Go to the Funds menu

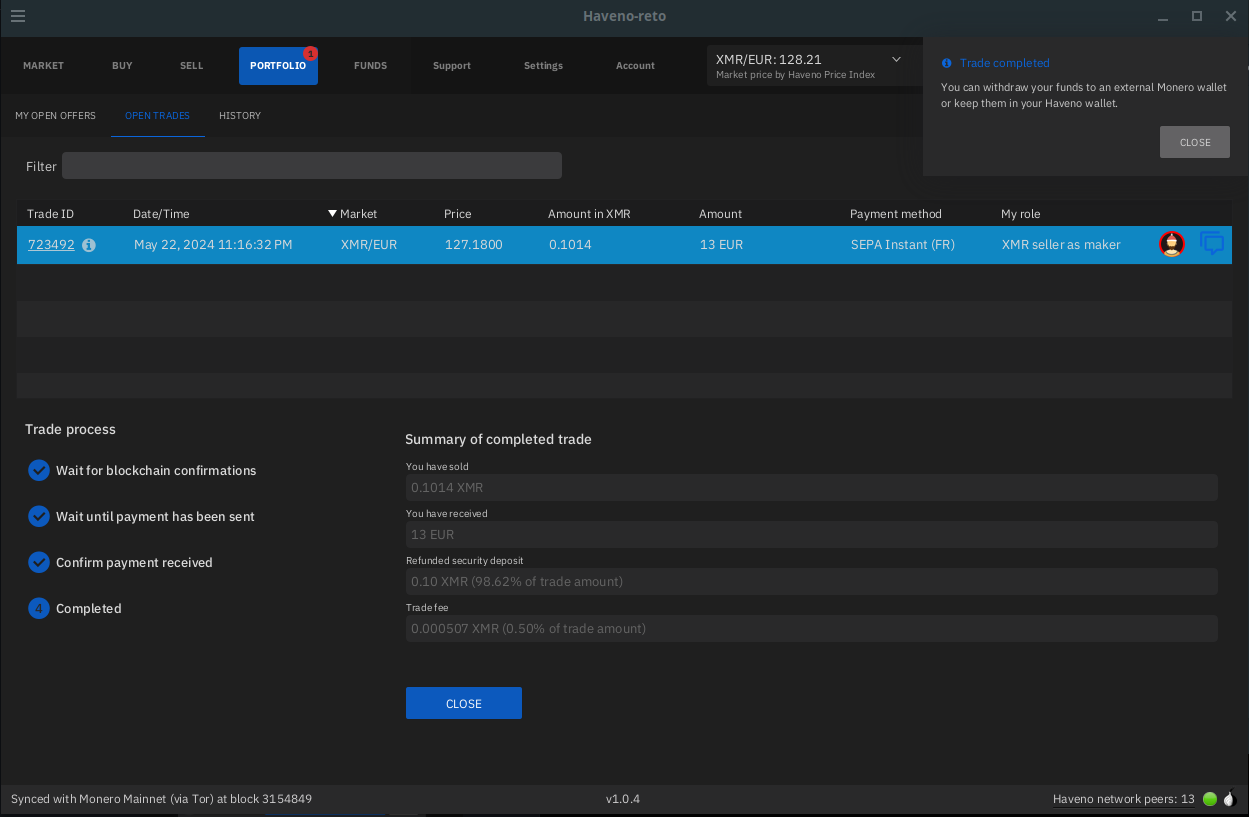(370, 66)
